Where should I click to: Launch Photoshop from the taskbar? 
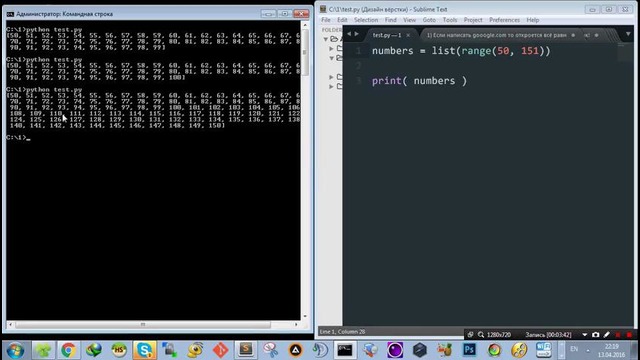469,350
